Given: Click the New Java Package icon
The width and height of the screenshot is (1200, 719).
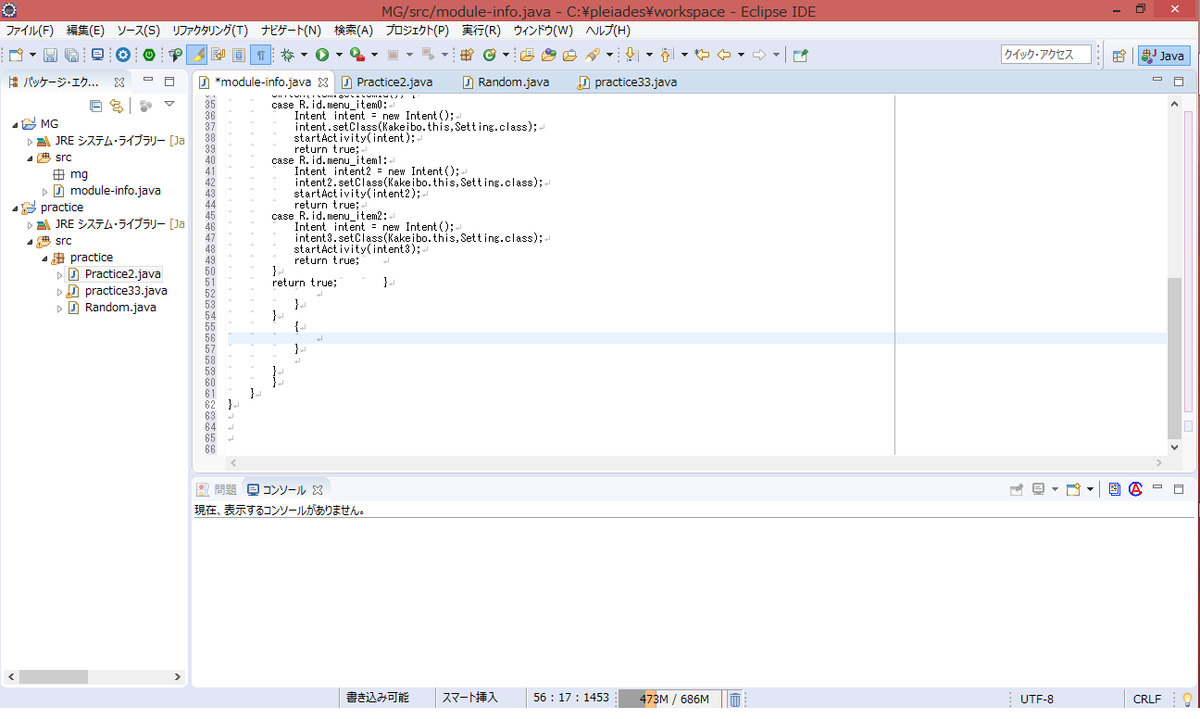Looking at the screenshot, I should (467, 55).
